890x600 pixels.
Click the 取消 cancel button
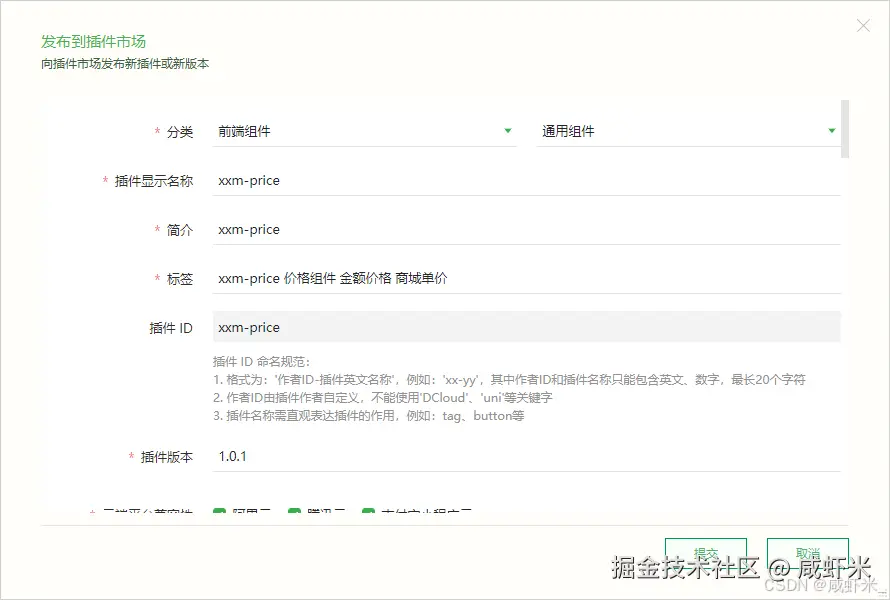(x=806, y=553)
